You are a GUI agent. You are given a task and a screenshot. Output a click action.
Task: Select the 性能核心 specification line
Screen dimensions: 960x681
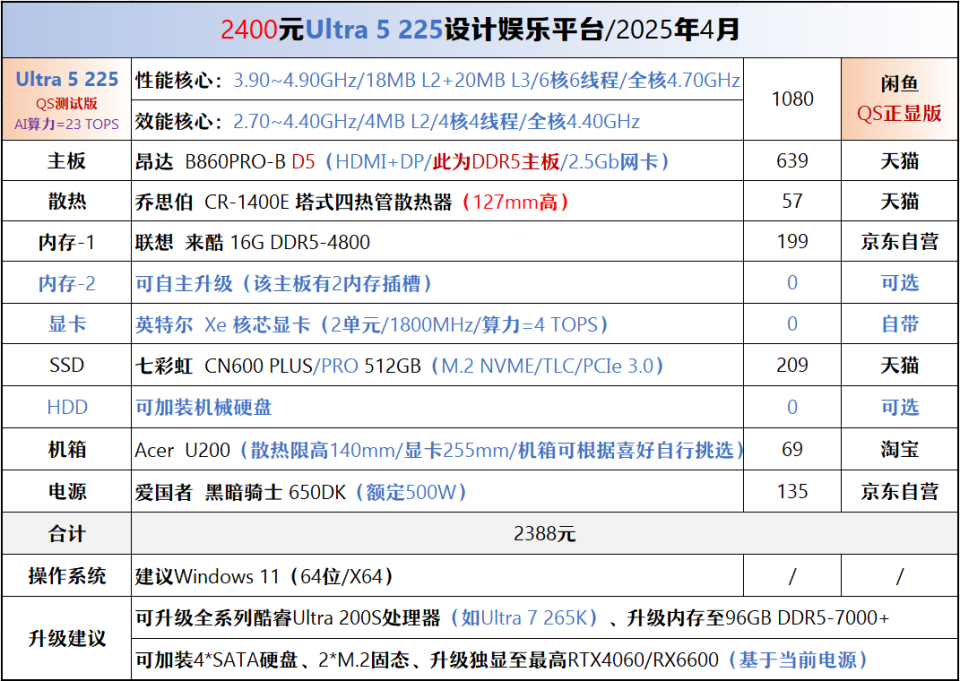tap(438, 80)
